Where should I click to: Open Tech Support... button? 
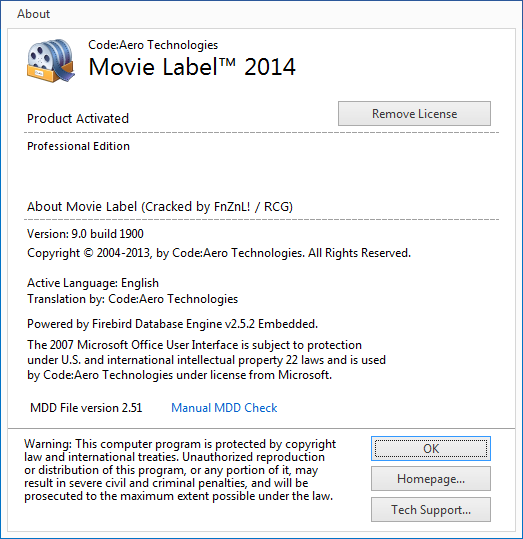[x=431, y=509]
